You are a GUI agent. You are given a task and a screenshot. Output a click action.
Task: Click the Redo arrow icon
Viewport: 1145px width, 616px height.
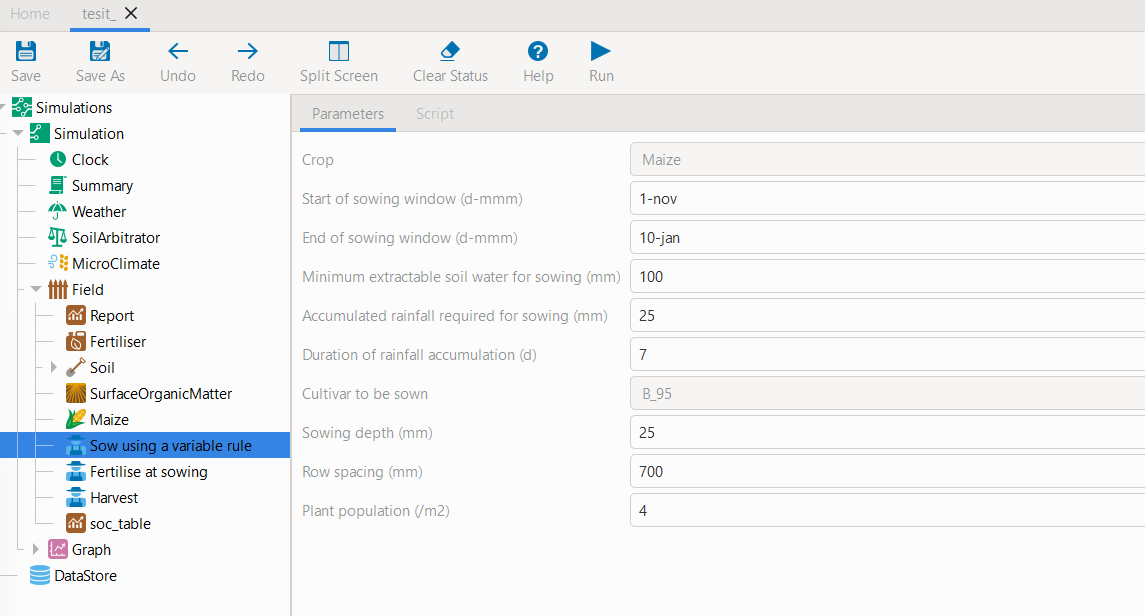[247, 52]
